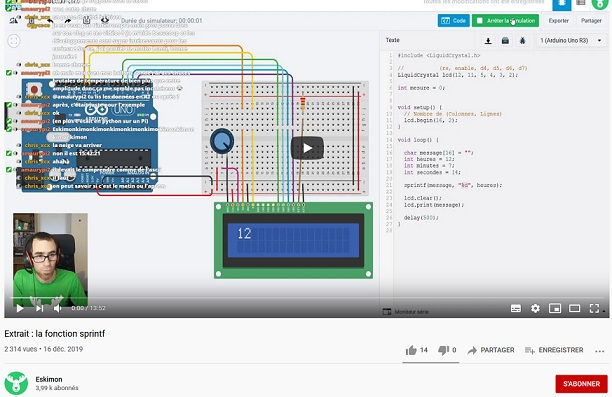Open more actions three-dot menu
The height and width of the screenshot is (397, 612).
click(x=600, y=351)
